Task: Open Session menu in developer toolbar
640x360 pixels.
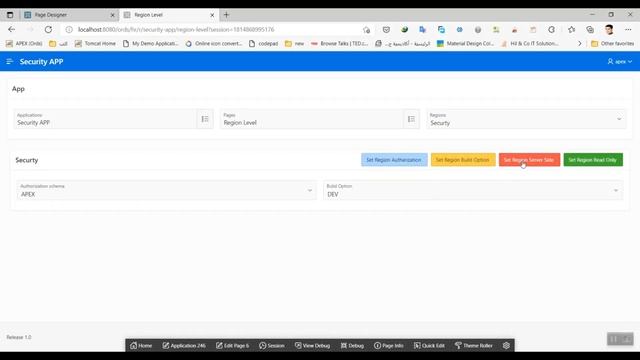Action: pyautogui.click(x=272, y=345)
